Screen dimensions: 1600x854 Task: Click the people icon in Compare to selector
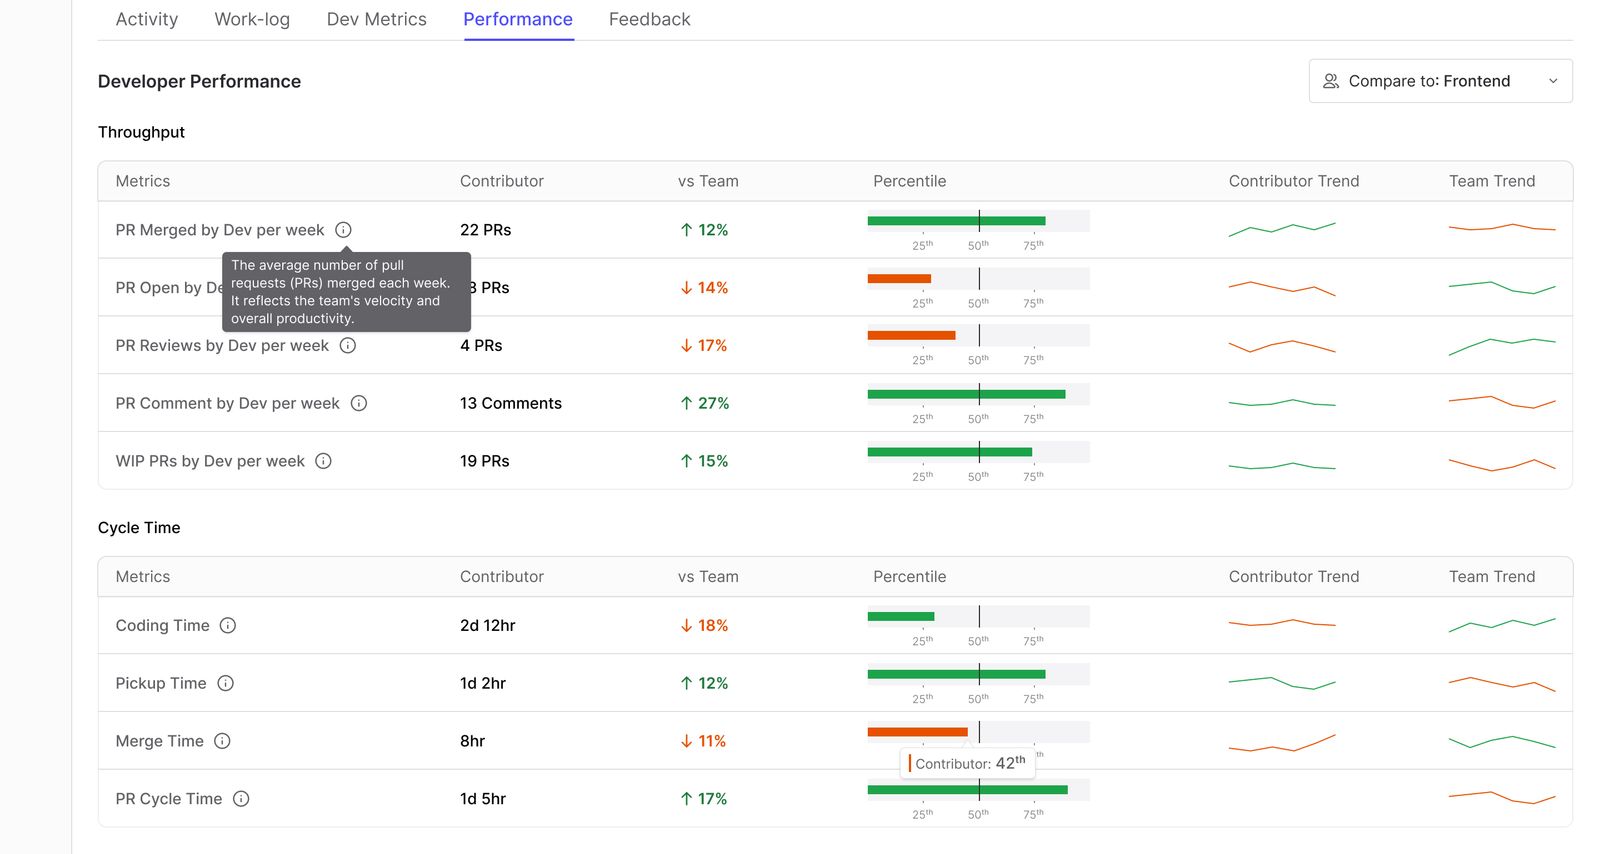[1331, 81]
